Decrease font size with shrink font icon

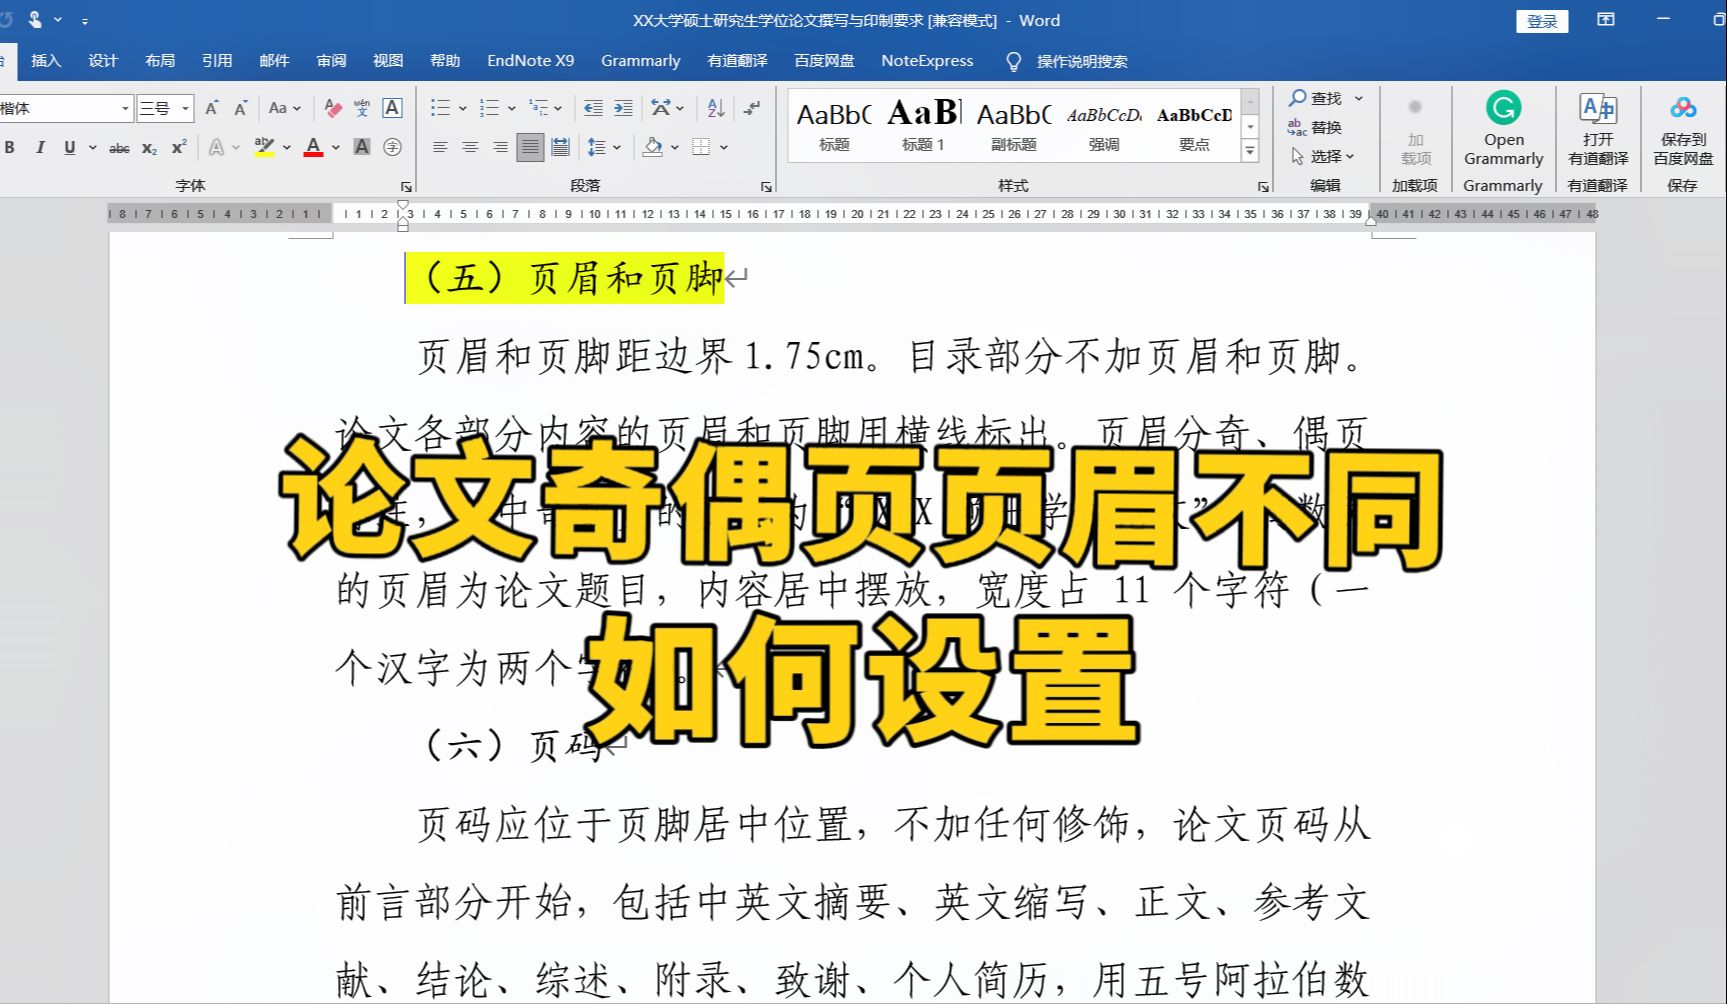point(241,108)
